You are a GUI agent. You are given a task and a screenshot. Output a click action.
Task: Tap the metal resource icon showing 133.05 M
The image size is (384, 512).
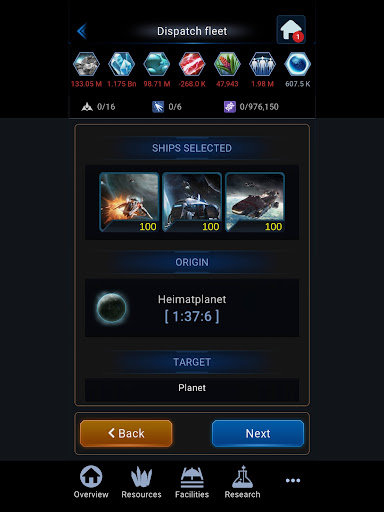click(86, 64)
